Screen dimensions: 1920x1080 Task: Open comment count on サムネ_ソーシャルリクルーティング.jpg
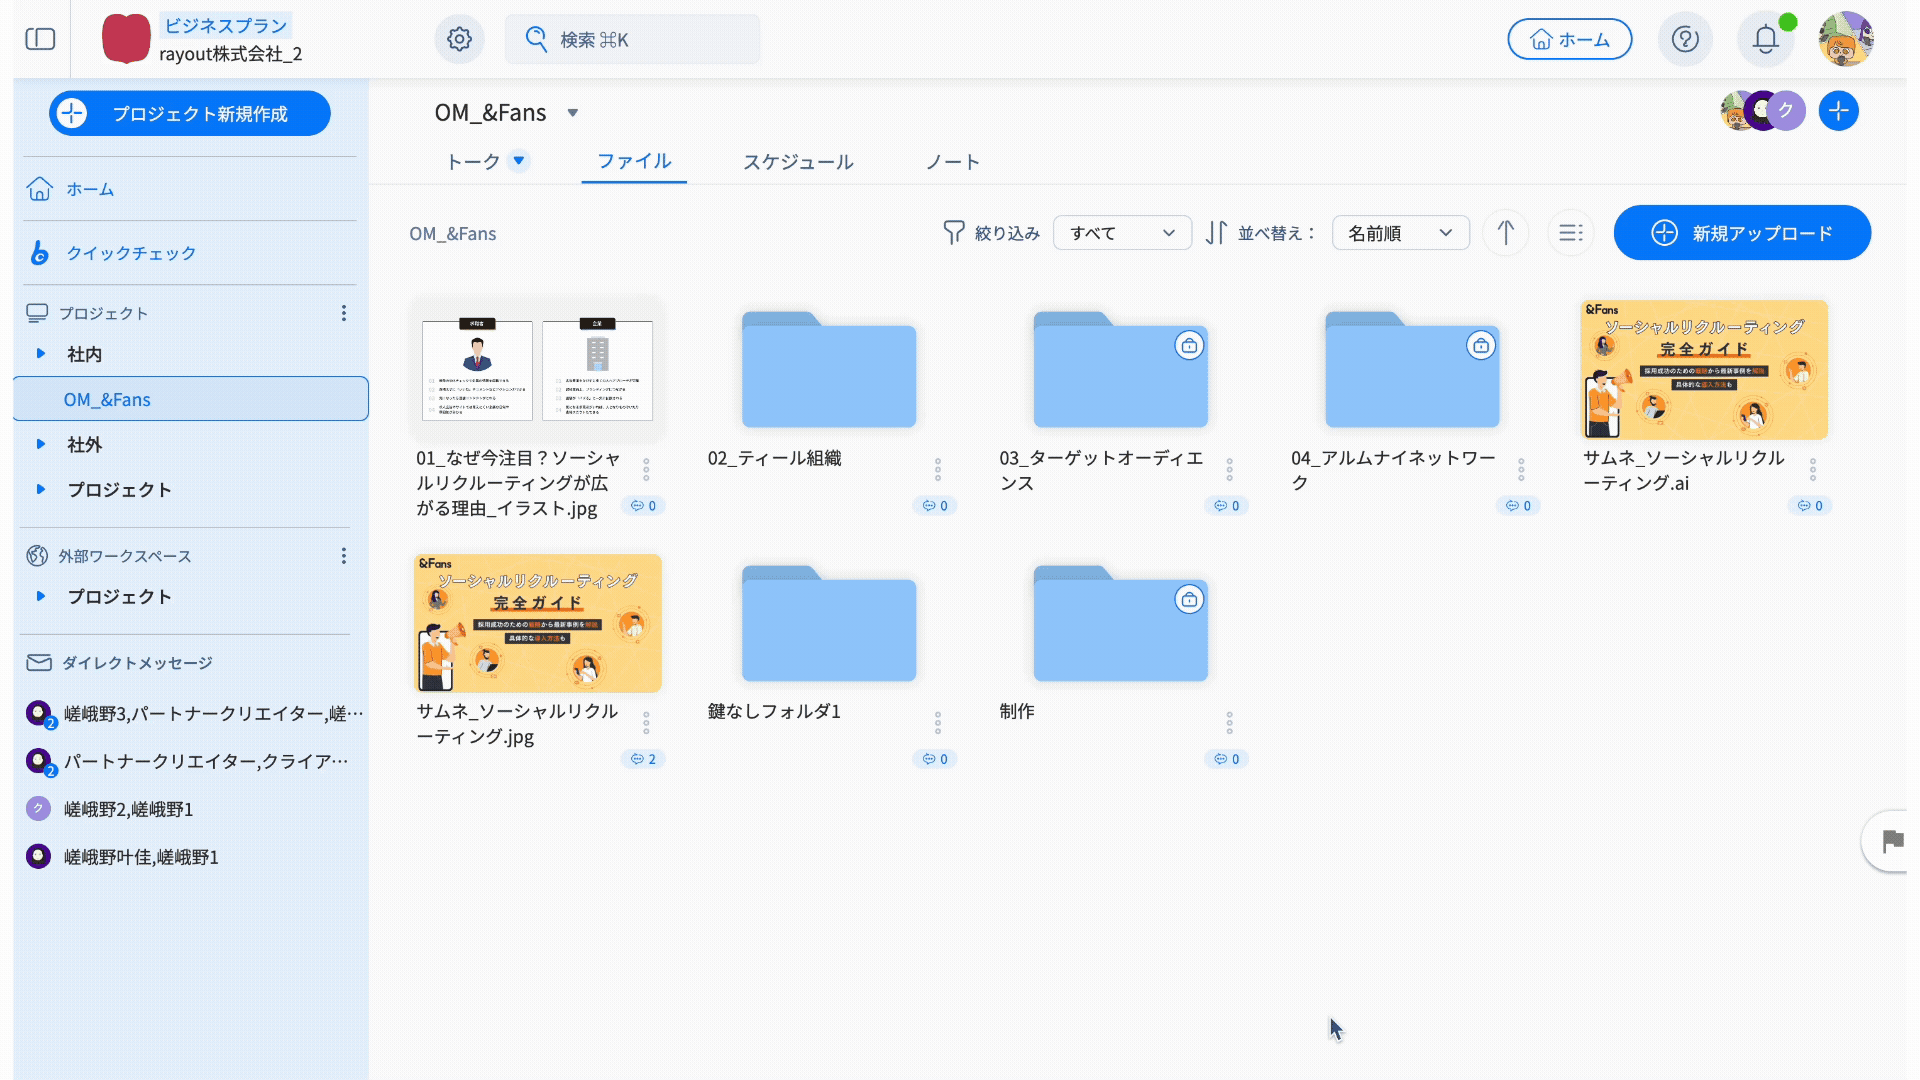click(643, 759)
